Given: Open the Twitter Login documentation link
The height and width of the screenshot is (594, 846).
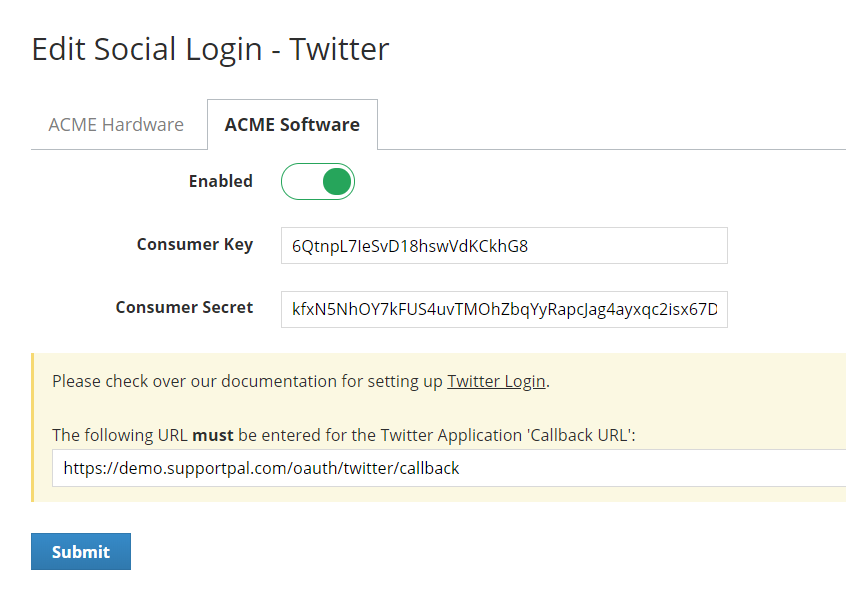Looking at the screenshot, I should [496, 381].
